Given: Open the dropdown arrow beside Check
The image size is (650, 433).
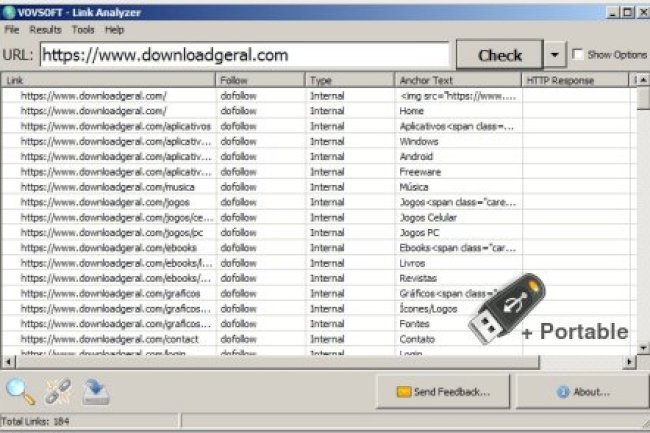Looking at the screenshot, I should (555, 55).
